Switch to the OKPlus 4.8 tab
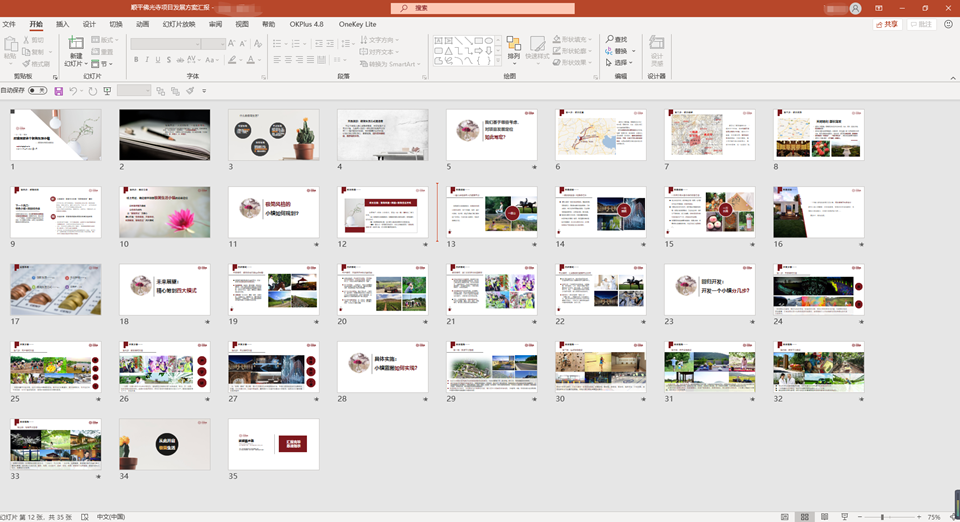 (x=308, y=24)
